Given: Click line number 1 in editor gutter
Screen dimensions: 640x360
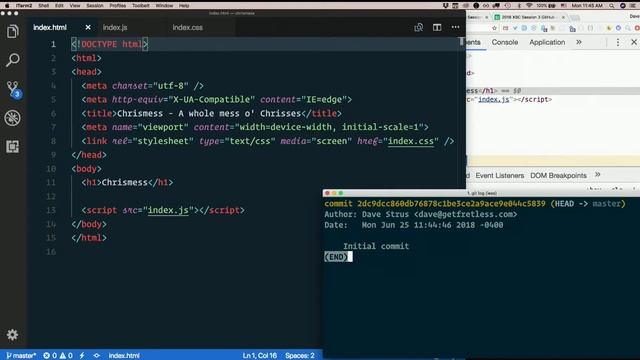Looking at the screenshot, I should [x=53, y=44].
